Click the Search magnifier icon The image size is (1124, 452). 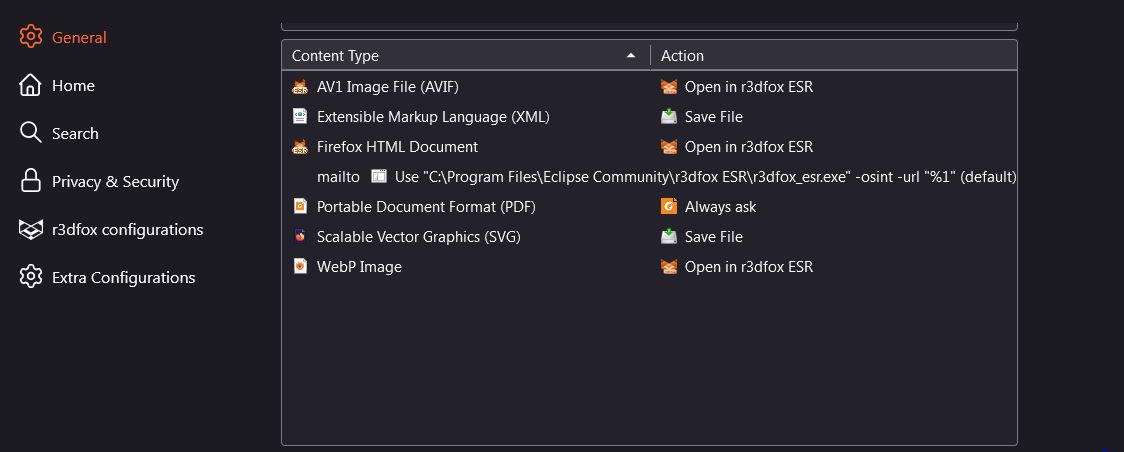tap(30, 133)
